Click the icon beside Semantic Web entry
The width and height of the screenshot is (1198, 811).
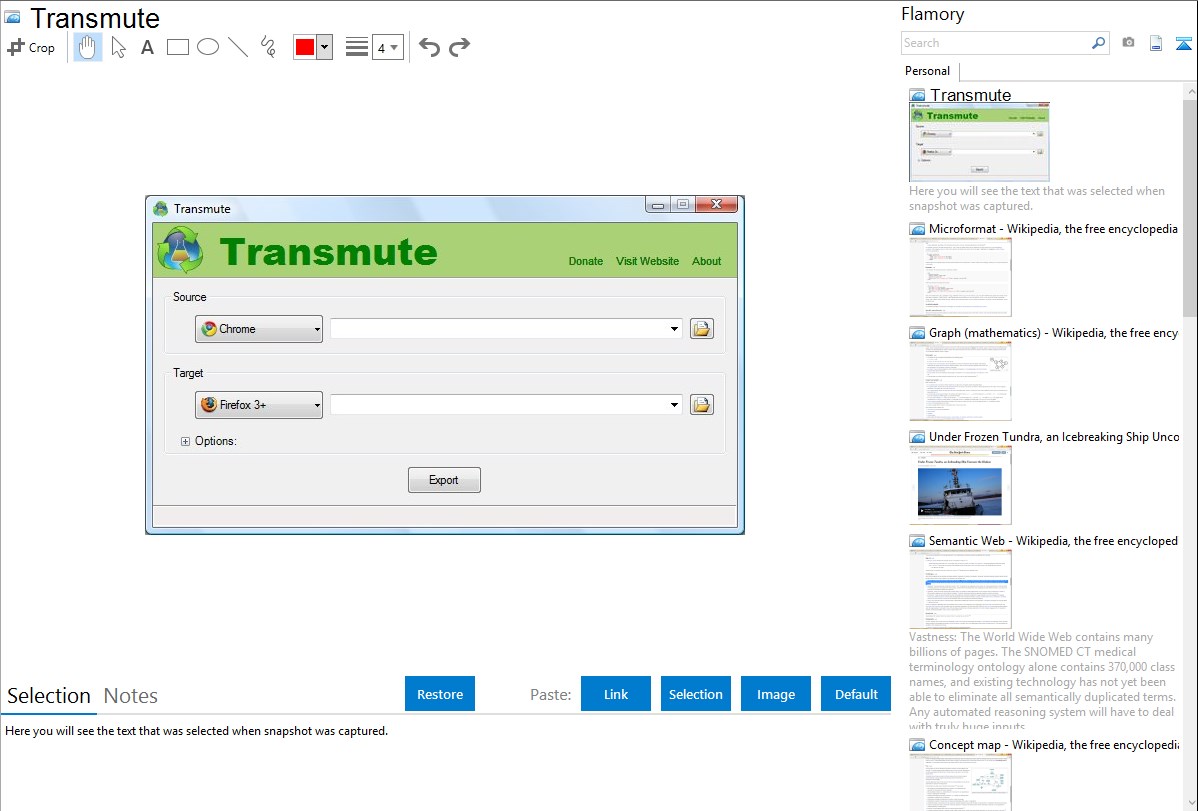click(918, 541)
